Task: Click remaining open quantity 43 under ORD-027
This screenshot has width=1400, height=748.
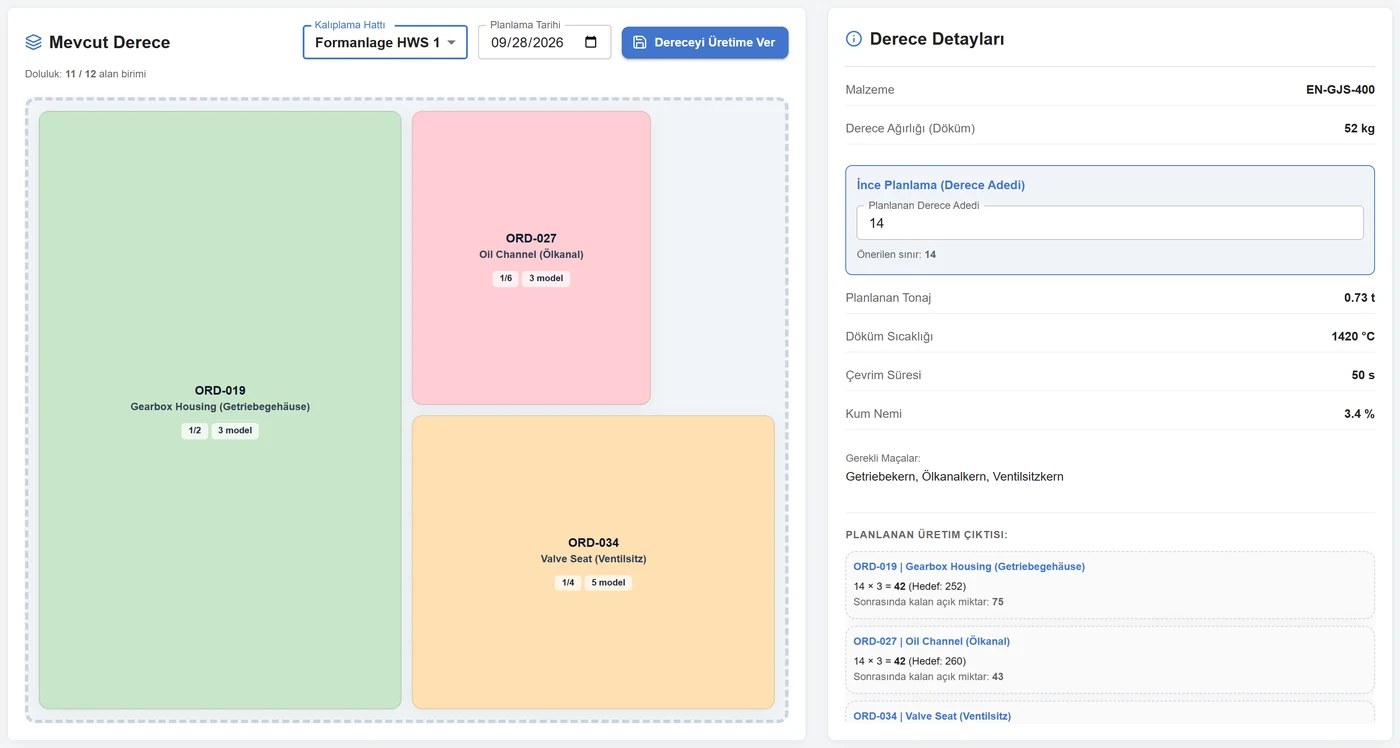Action: 998,677
